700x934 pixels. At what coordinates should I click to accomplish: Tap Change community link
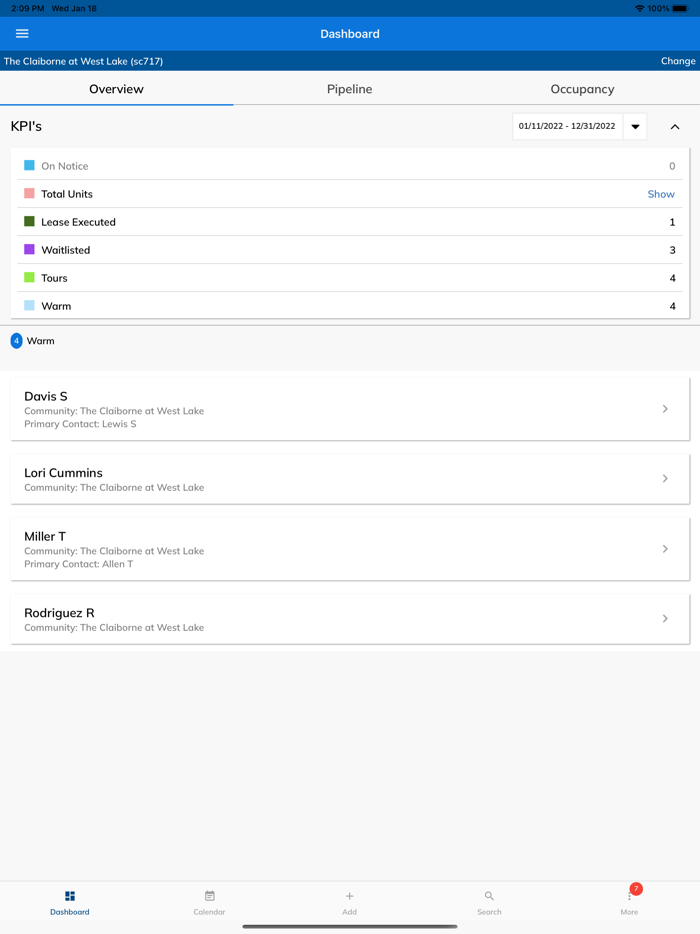[x=678, y=61]
